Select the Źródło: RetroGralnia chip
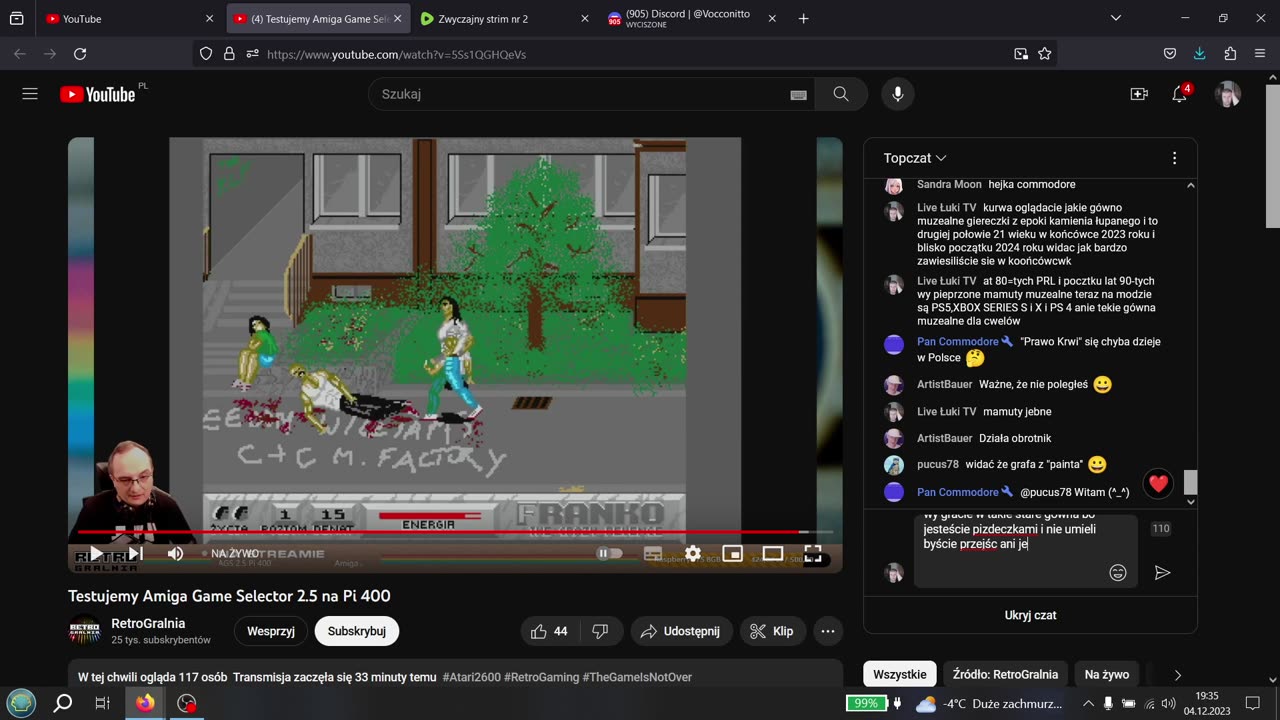This screenshot has width=1280, height=720. [1004, 675]
